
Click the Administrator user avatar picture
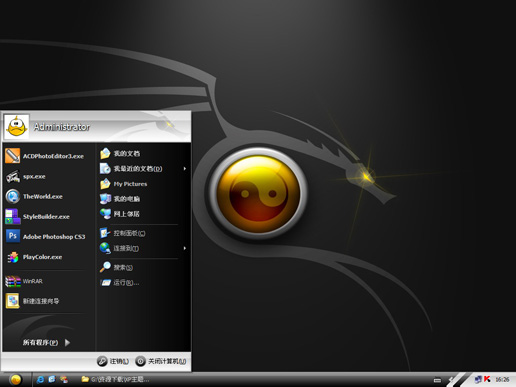(17, 127)
